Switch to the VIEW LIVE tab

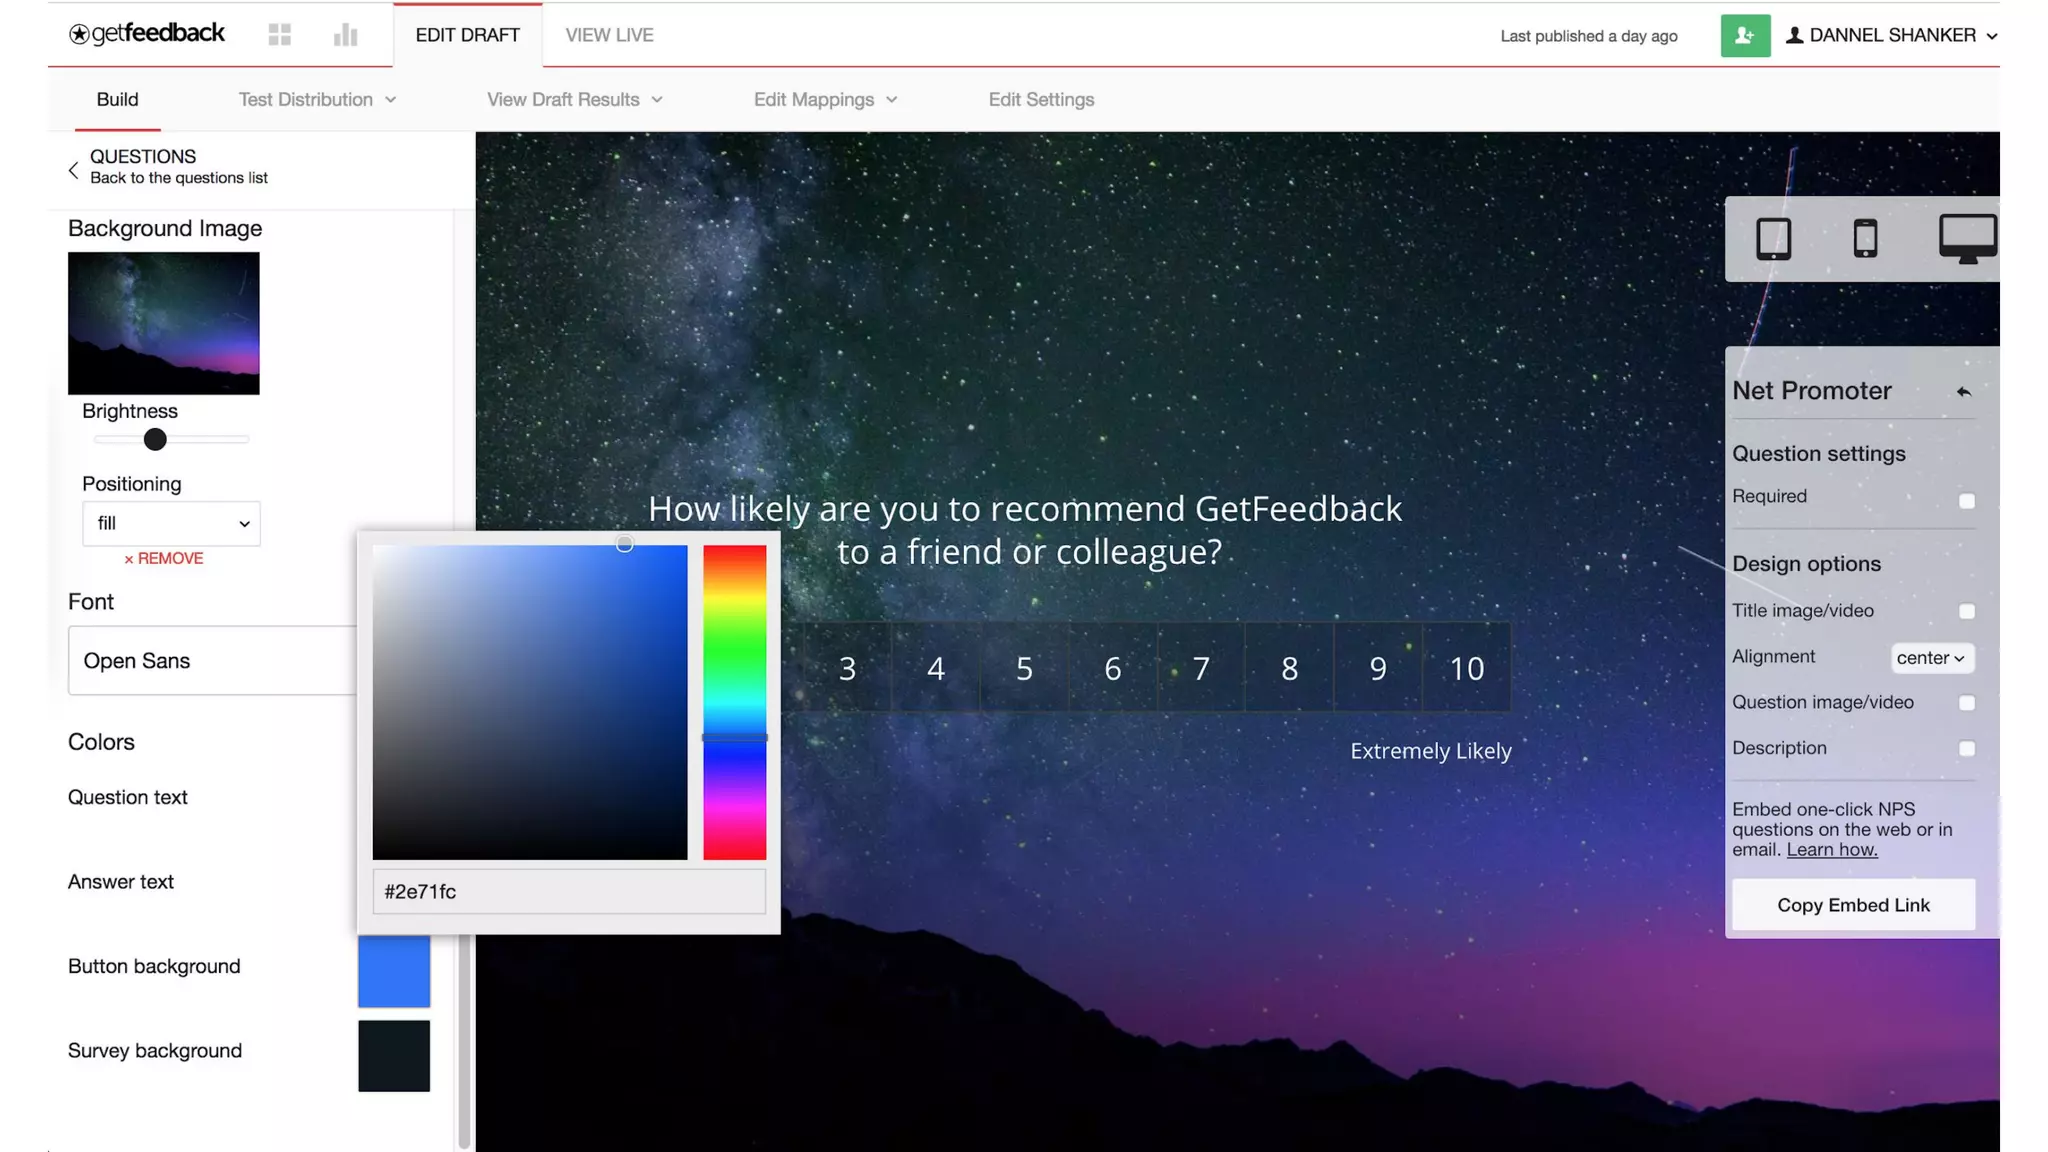pyautogui.click(x=609, y=35)
